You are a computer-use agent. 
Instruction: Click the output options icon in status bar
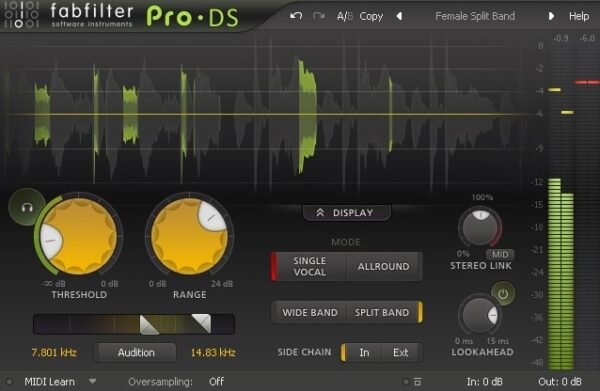pos(417,381)
